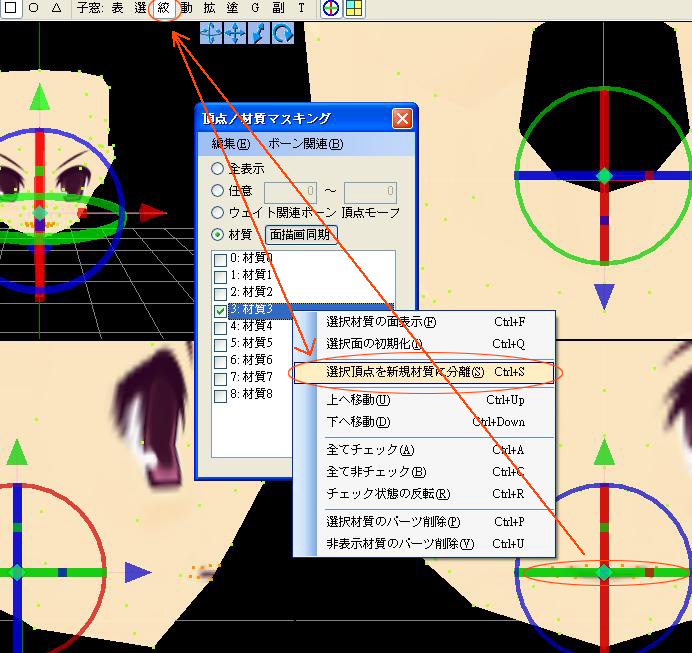This screenshot has height=653, width=692.
Task: Click the blue curved-arrow rotate view icon
Action: [x=282, y=33]
